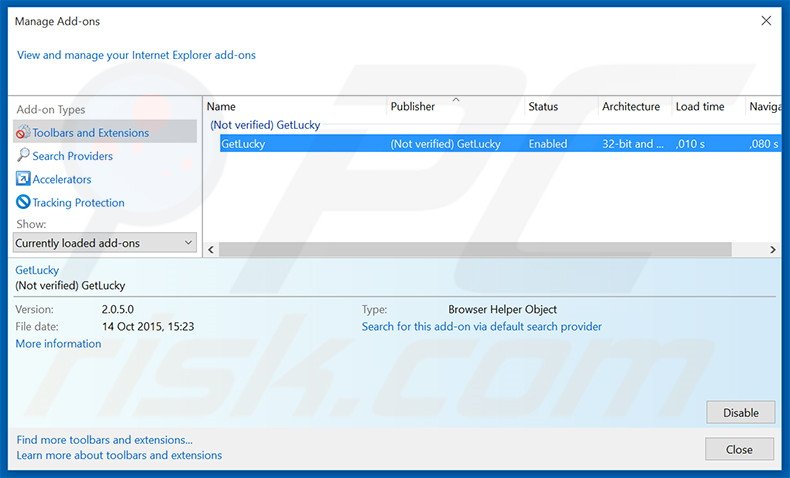Screen dimensions: 790x478
Task: Click the Close button
Action: tap(739, 449)
